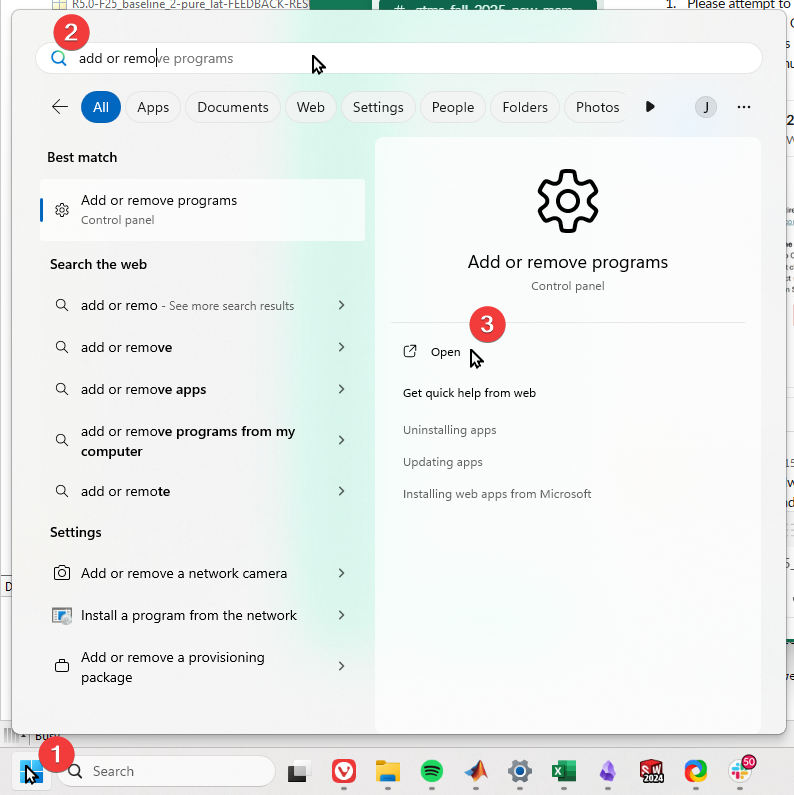
Task: Click the Windows Start button
Action: tap(31, 771)
